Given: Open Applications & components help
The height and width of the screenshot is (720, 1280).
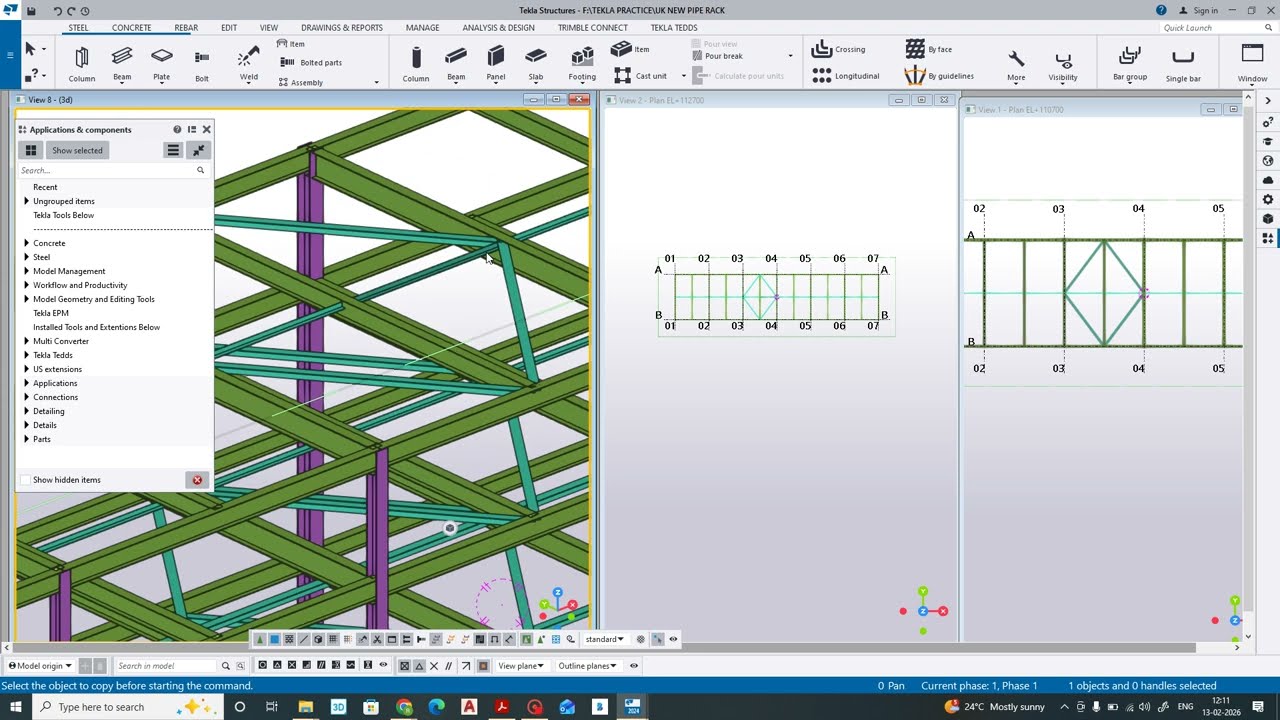Looking at the screenshot, I should (177, 129).
